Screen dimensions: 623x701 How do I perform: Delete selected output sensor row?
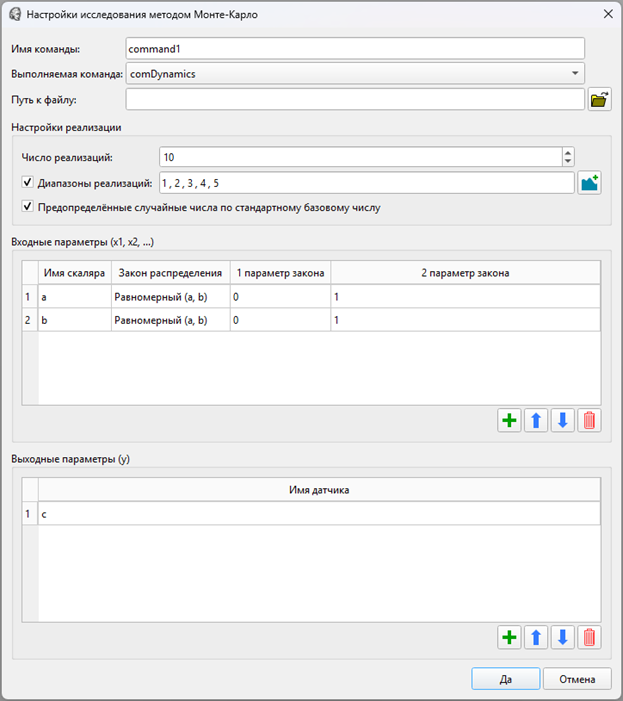(590, 637)
